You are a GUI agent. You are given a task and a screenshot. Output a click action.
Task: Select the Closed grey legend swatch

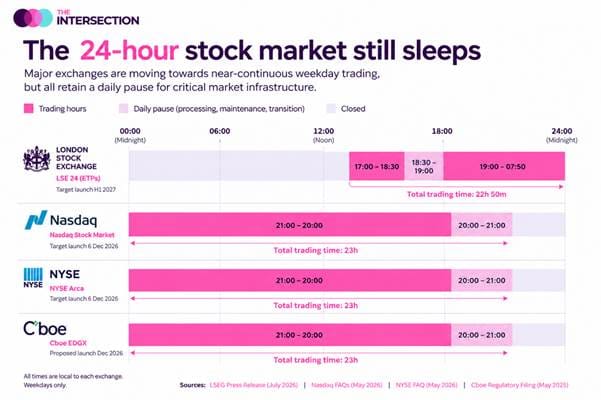tap(331, 108)
